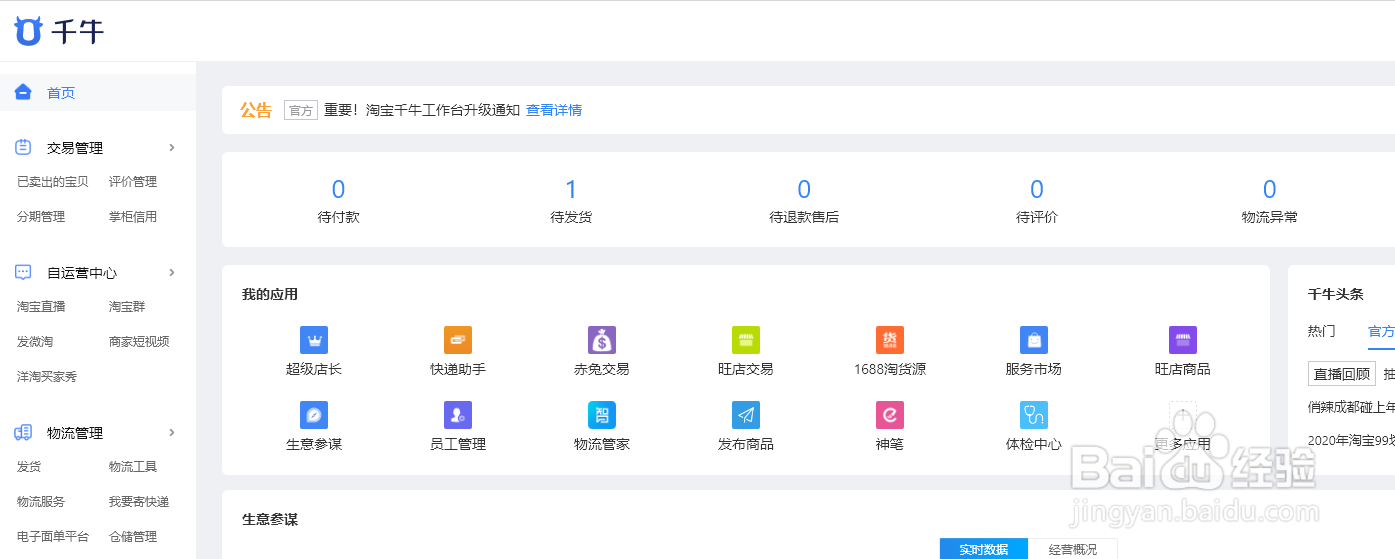This screenshot has height=559, width=1395.
Task: Open the 旺店商品 app icon
Action: [1183, 340]
